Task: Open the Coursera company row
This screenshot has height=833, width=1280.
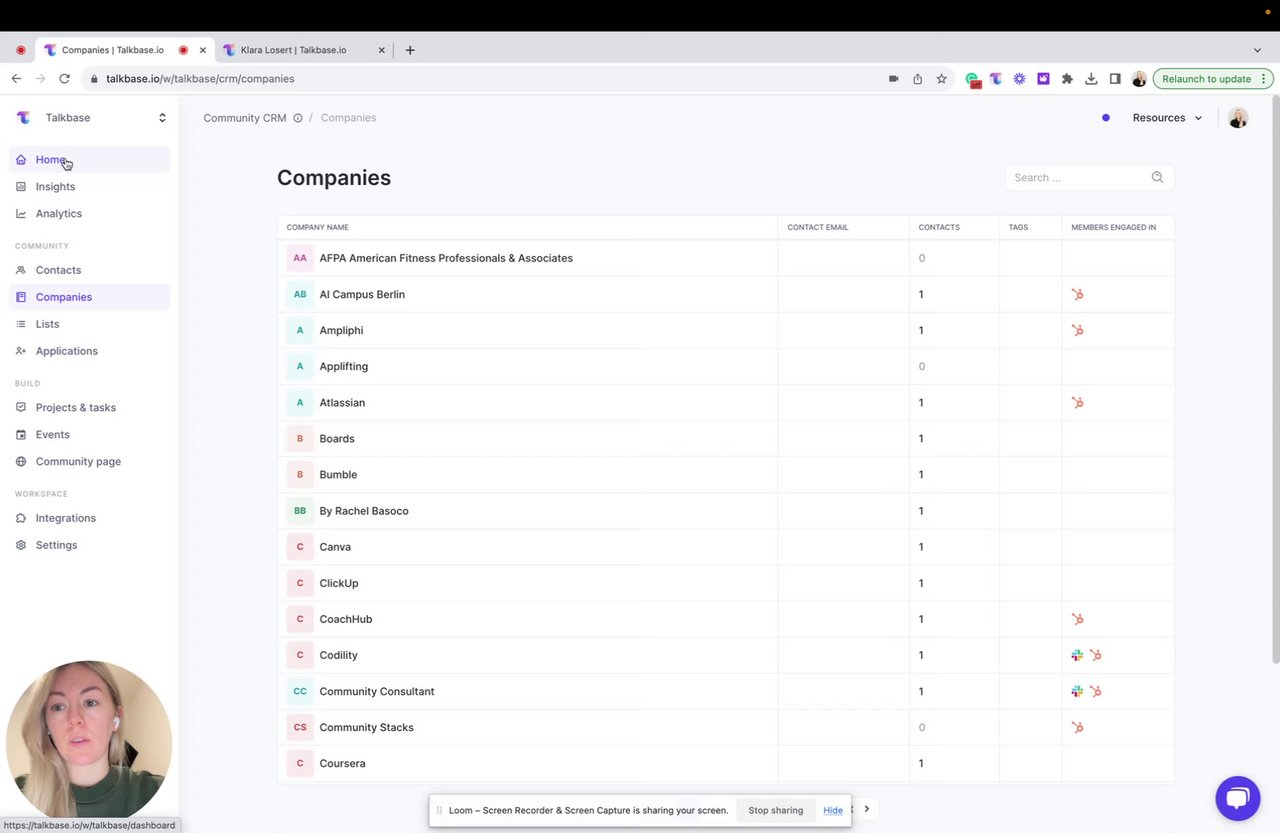Action: point(725,764)
